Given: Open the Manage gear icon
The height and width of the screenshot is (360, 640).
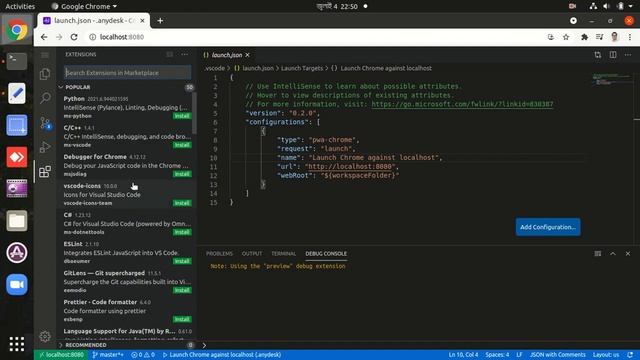Looking at the screenshot, I should click(x=45, y=336).
